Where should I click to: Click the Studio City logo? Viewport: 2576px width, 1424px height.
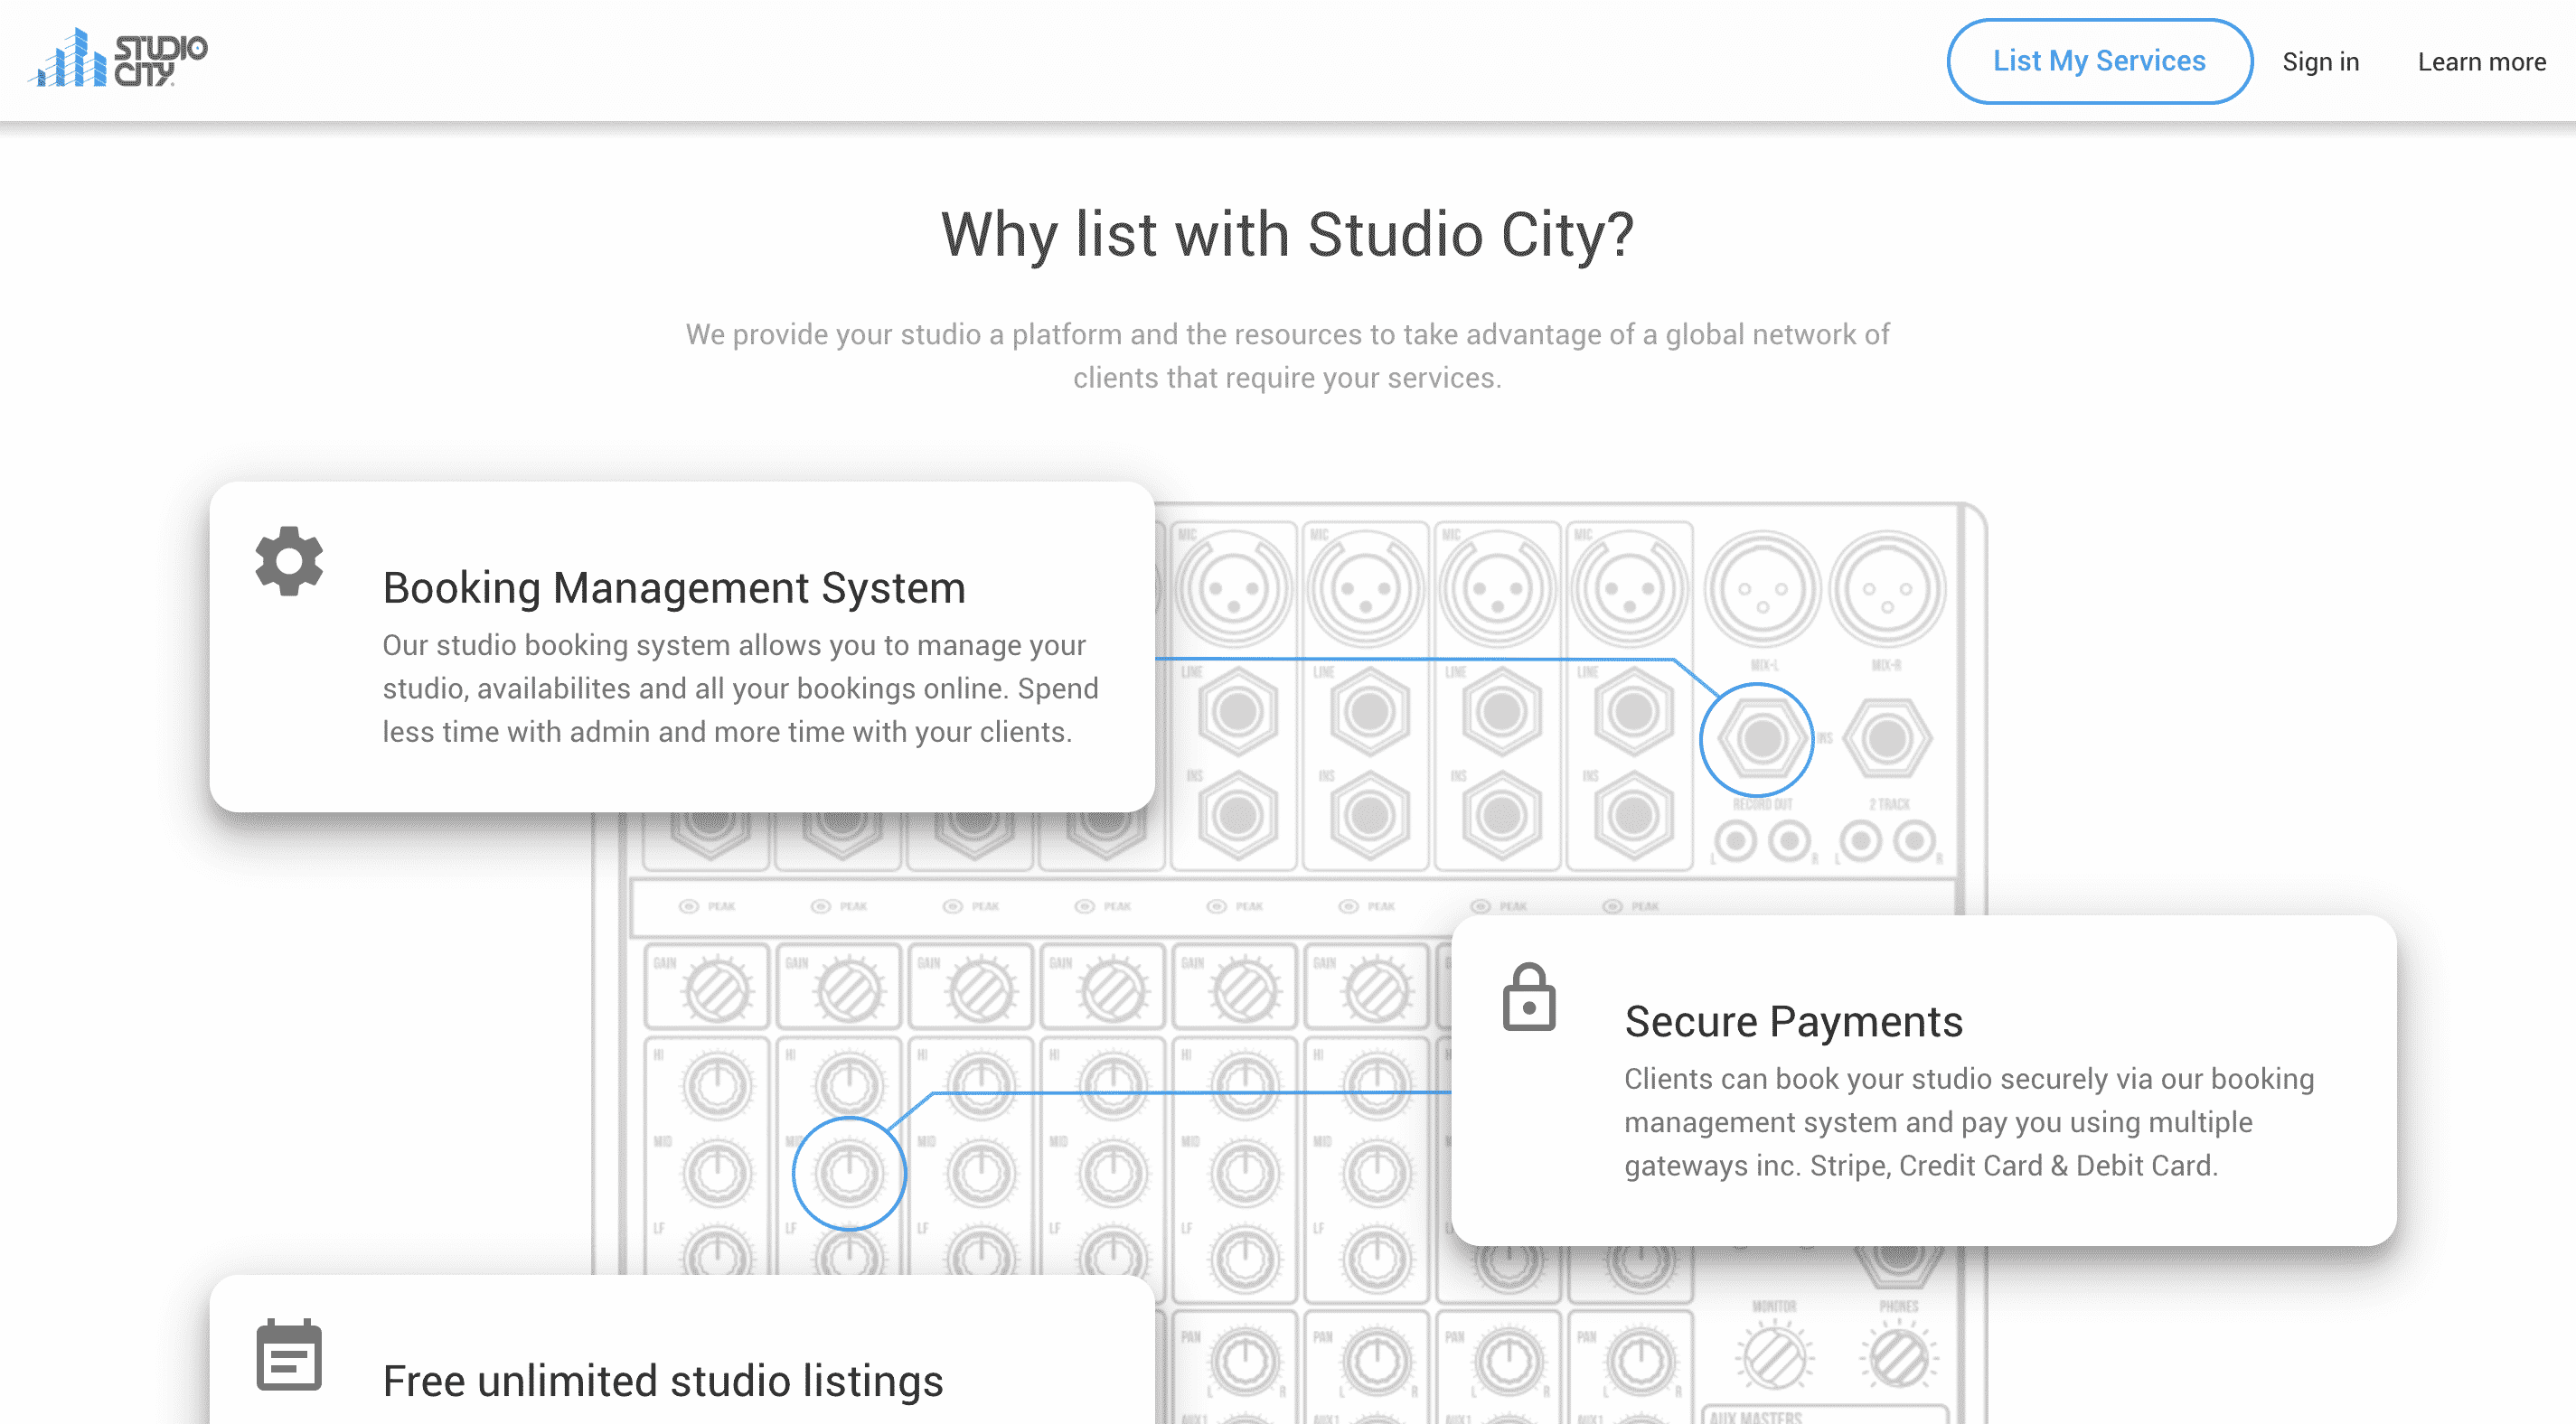118,58
